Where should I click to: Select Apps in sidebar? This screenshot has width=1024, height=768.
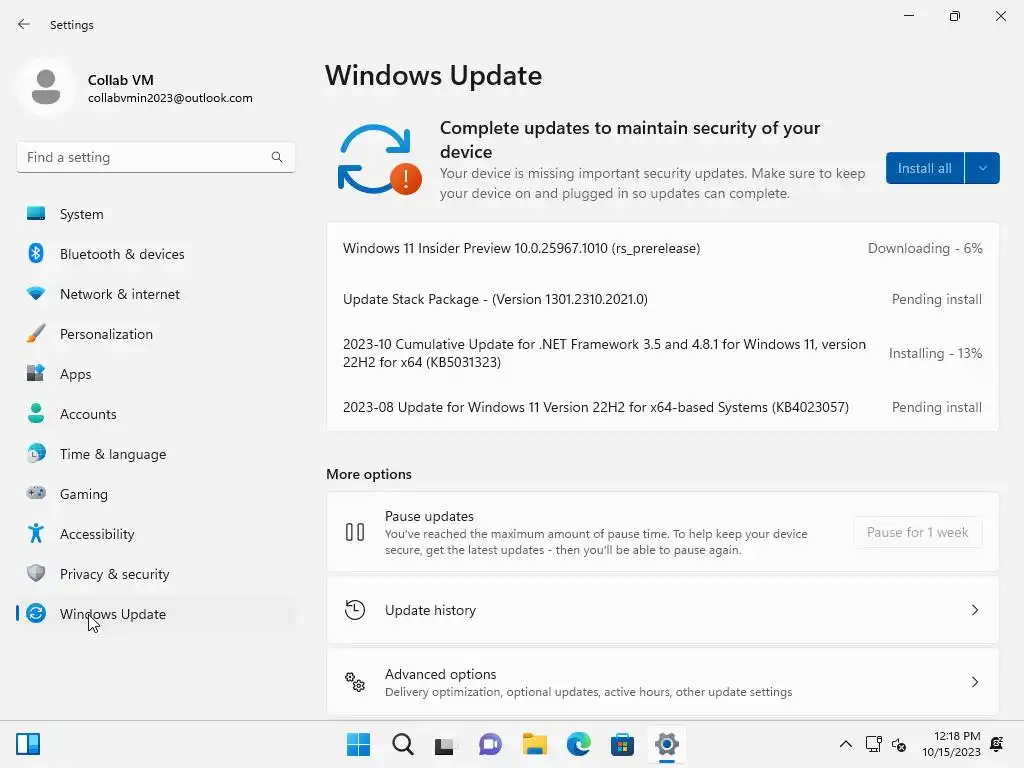coord(155,373)
